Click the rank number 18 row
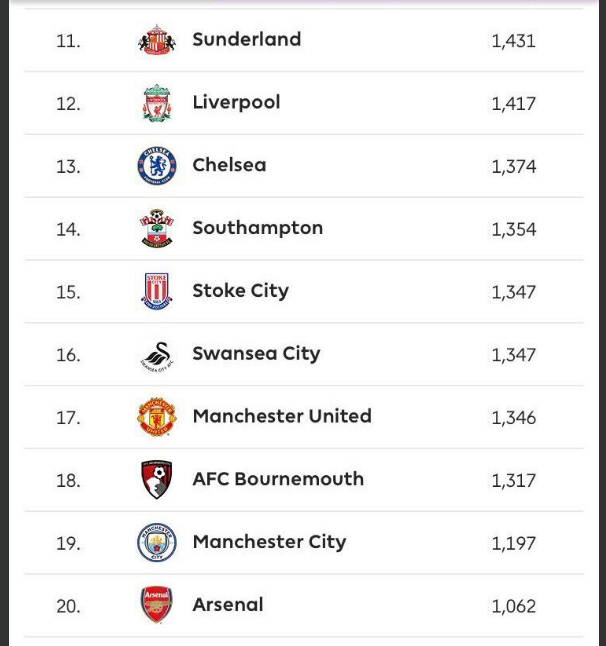This screenshot has height=646, width=606. point(304,480)
